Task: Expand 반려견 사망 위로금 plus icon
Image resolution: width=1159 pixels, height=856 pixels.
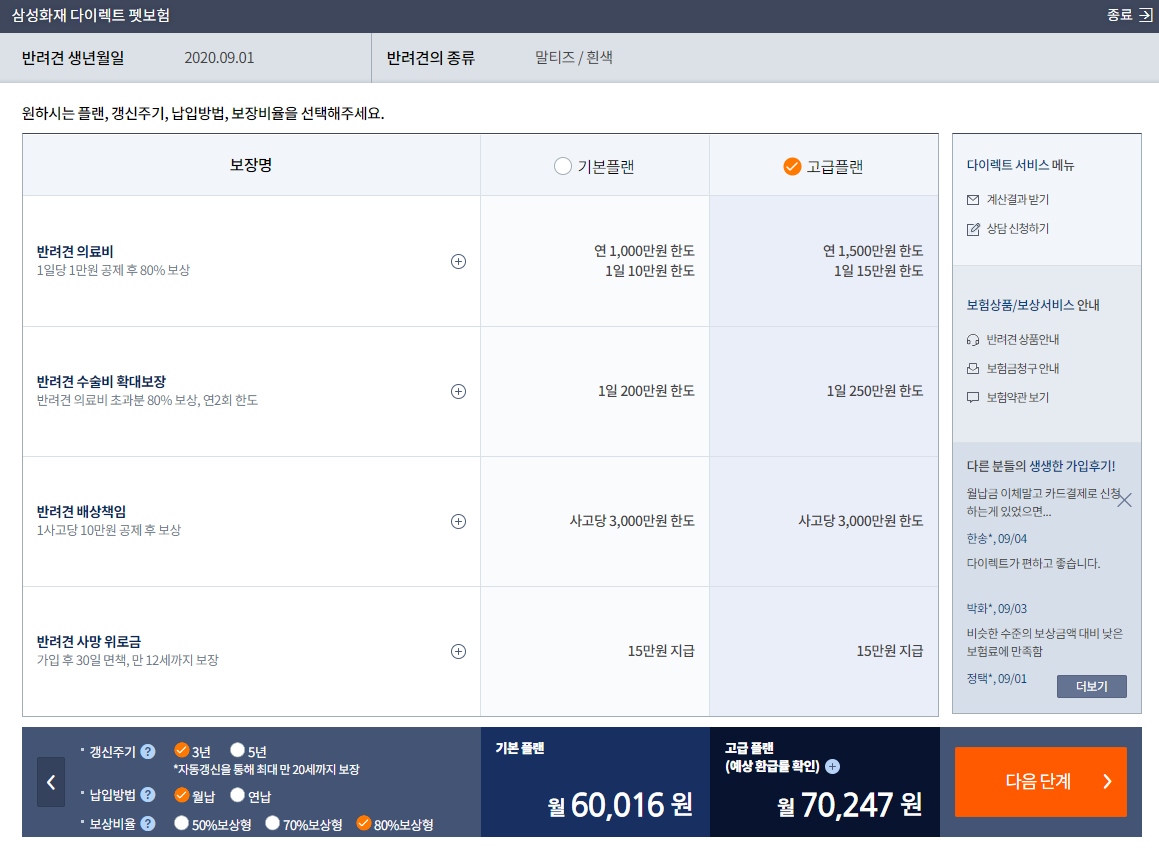Action: click(x=458, y=651)
